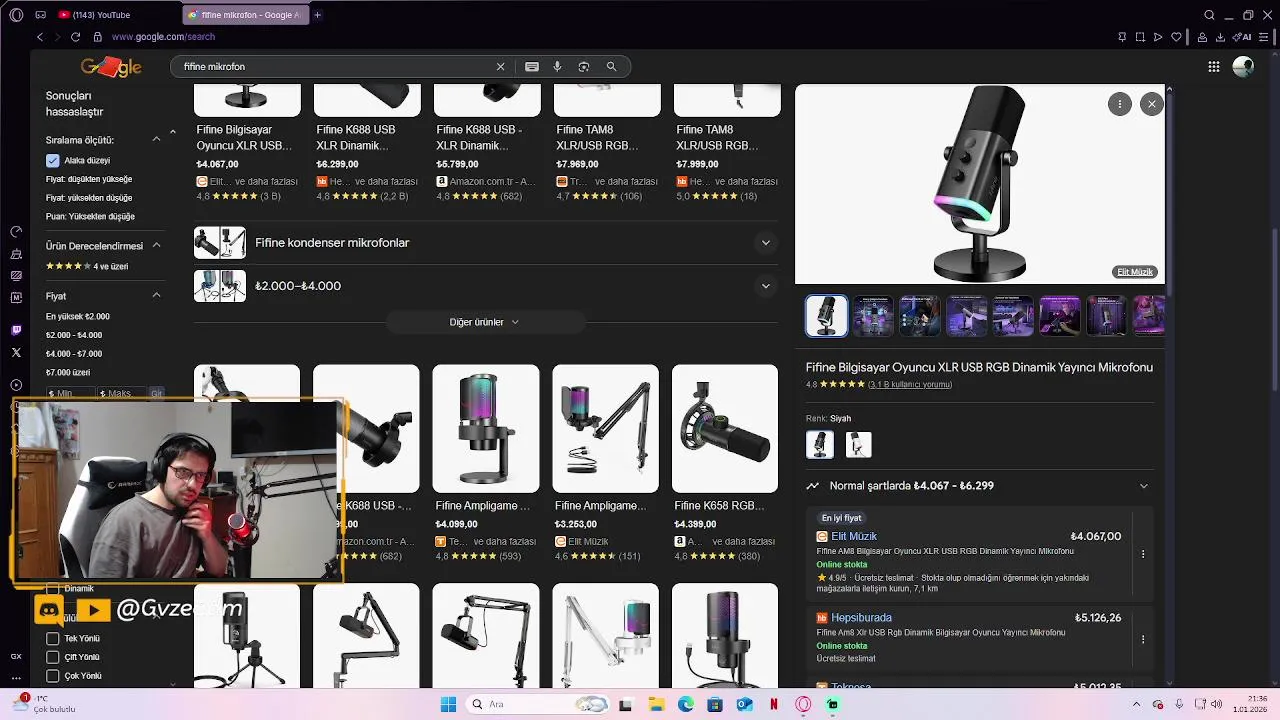Start voice search with microphone icon
The image size is (1280, 720).
tap(558, 67)
